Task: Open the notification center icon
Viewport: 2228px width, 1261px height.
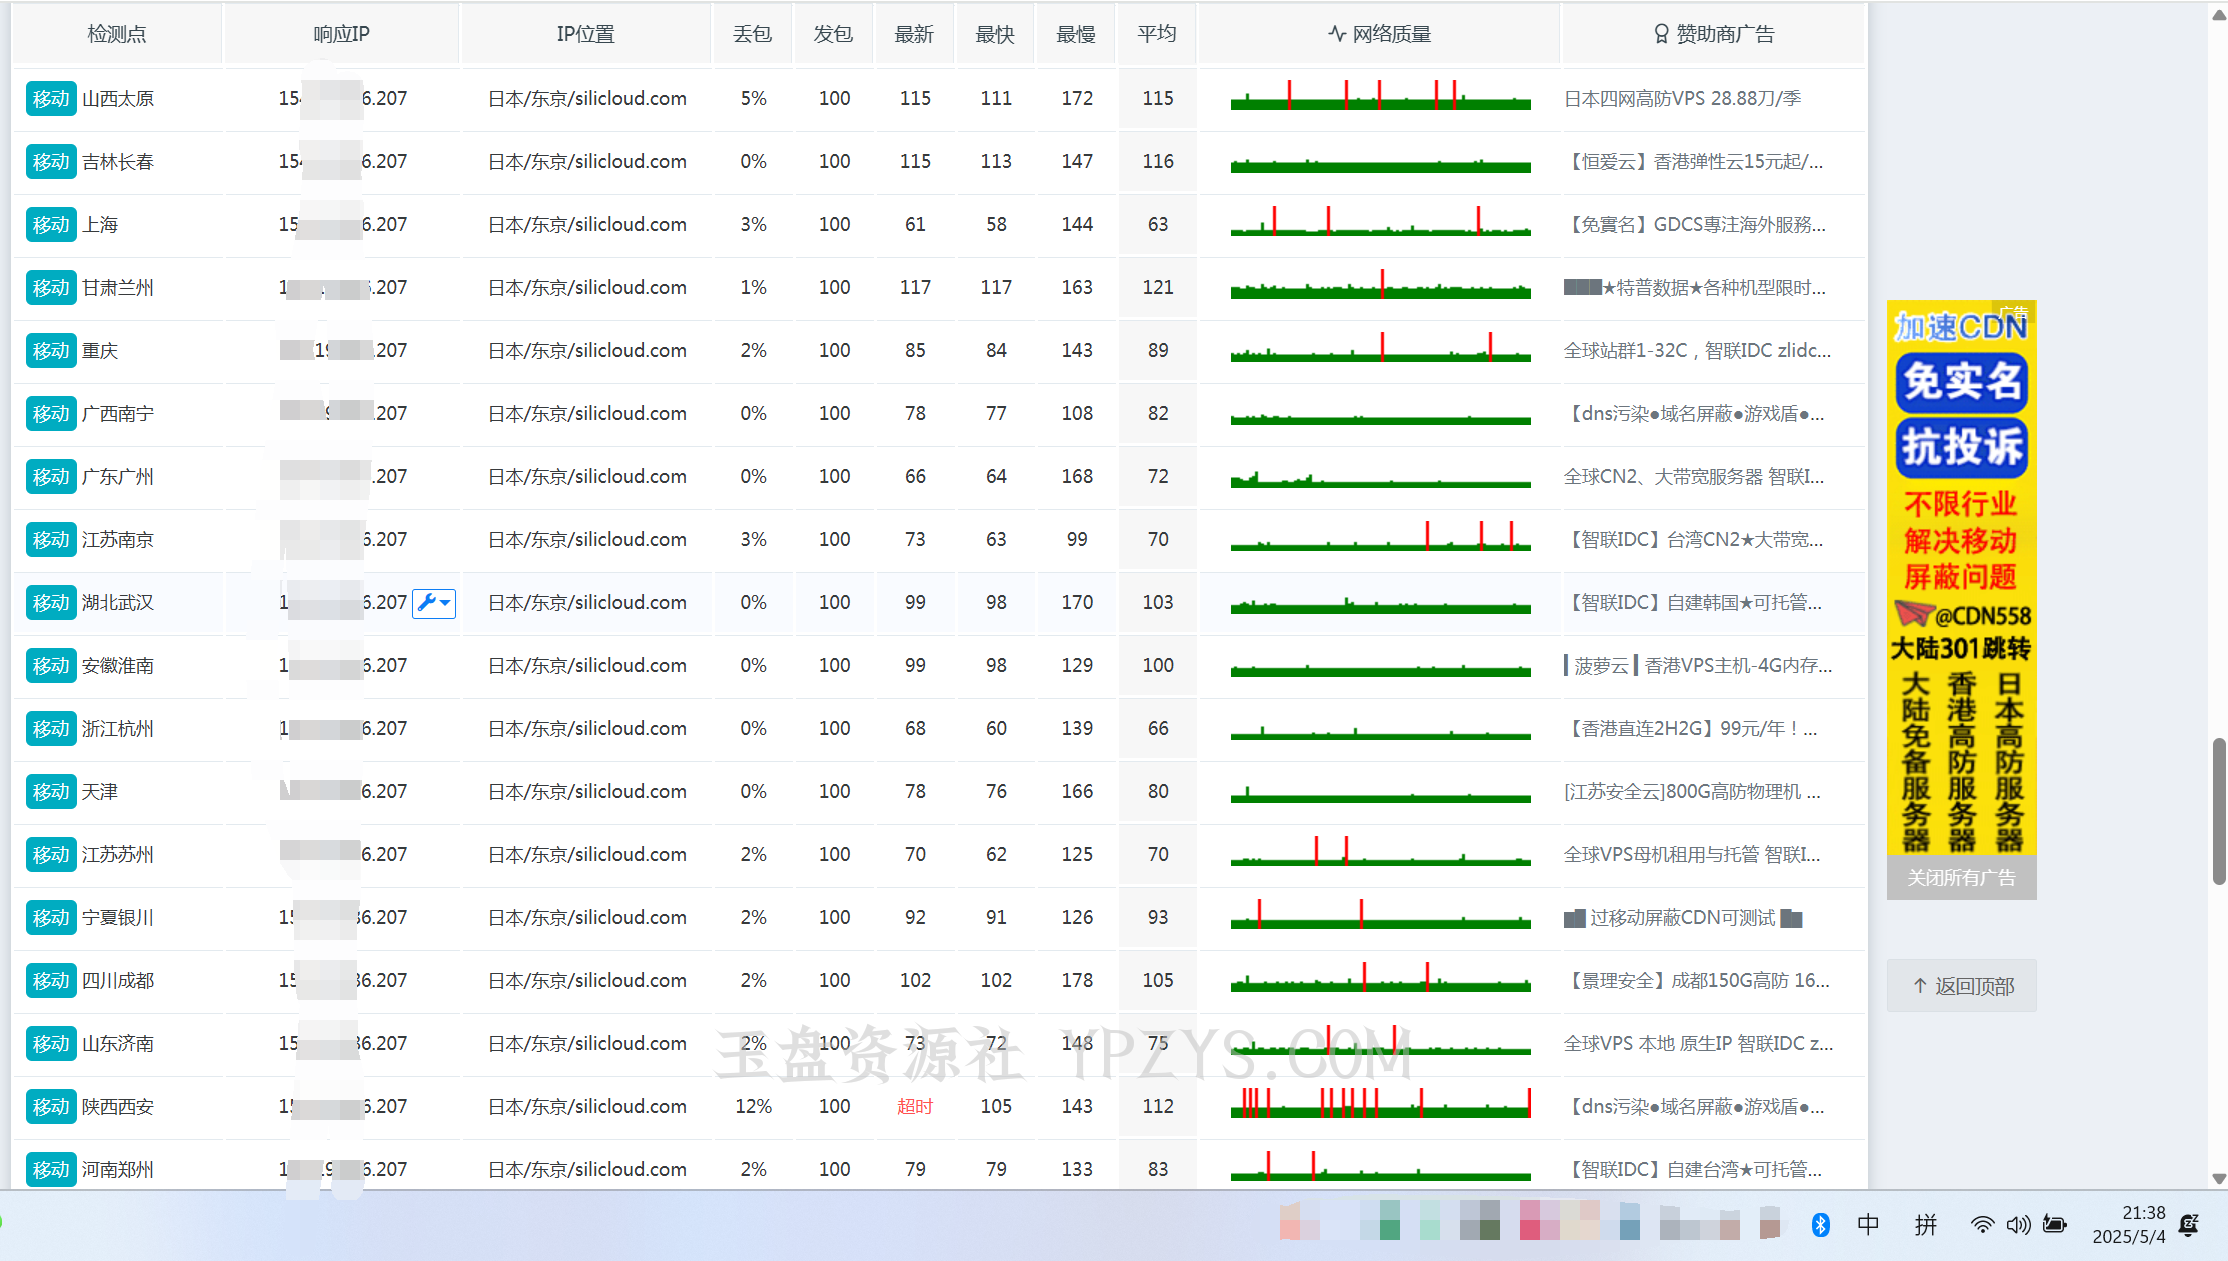Action: click(x=2189, y=1225)
